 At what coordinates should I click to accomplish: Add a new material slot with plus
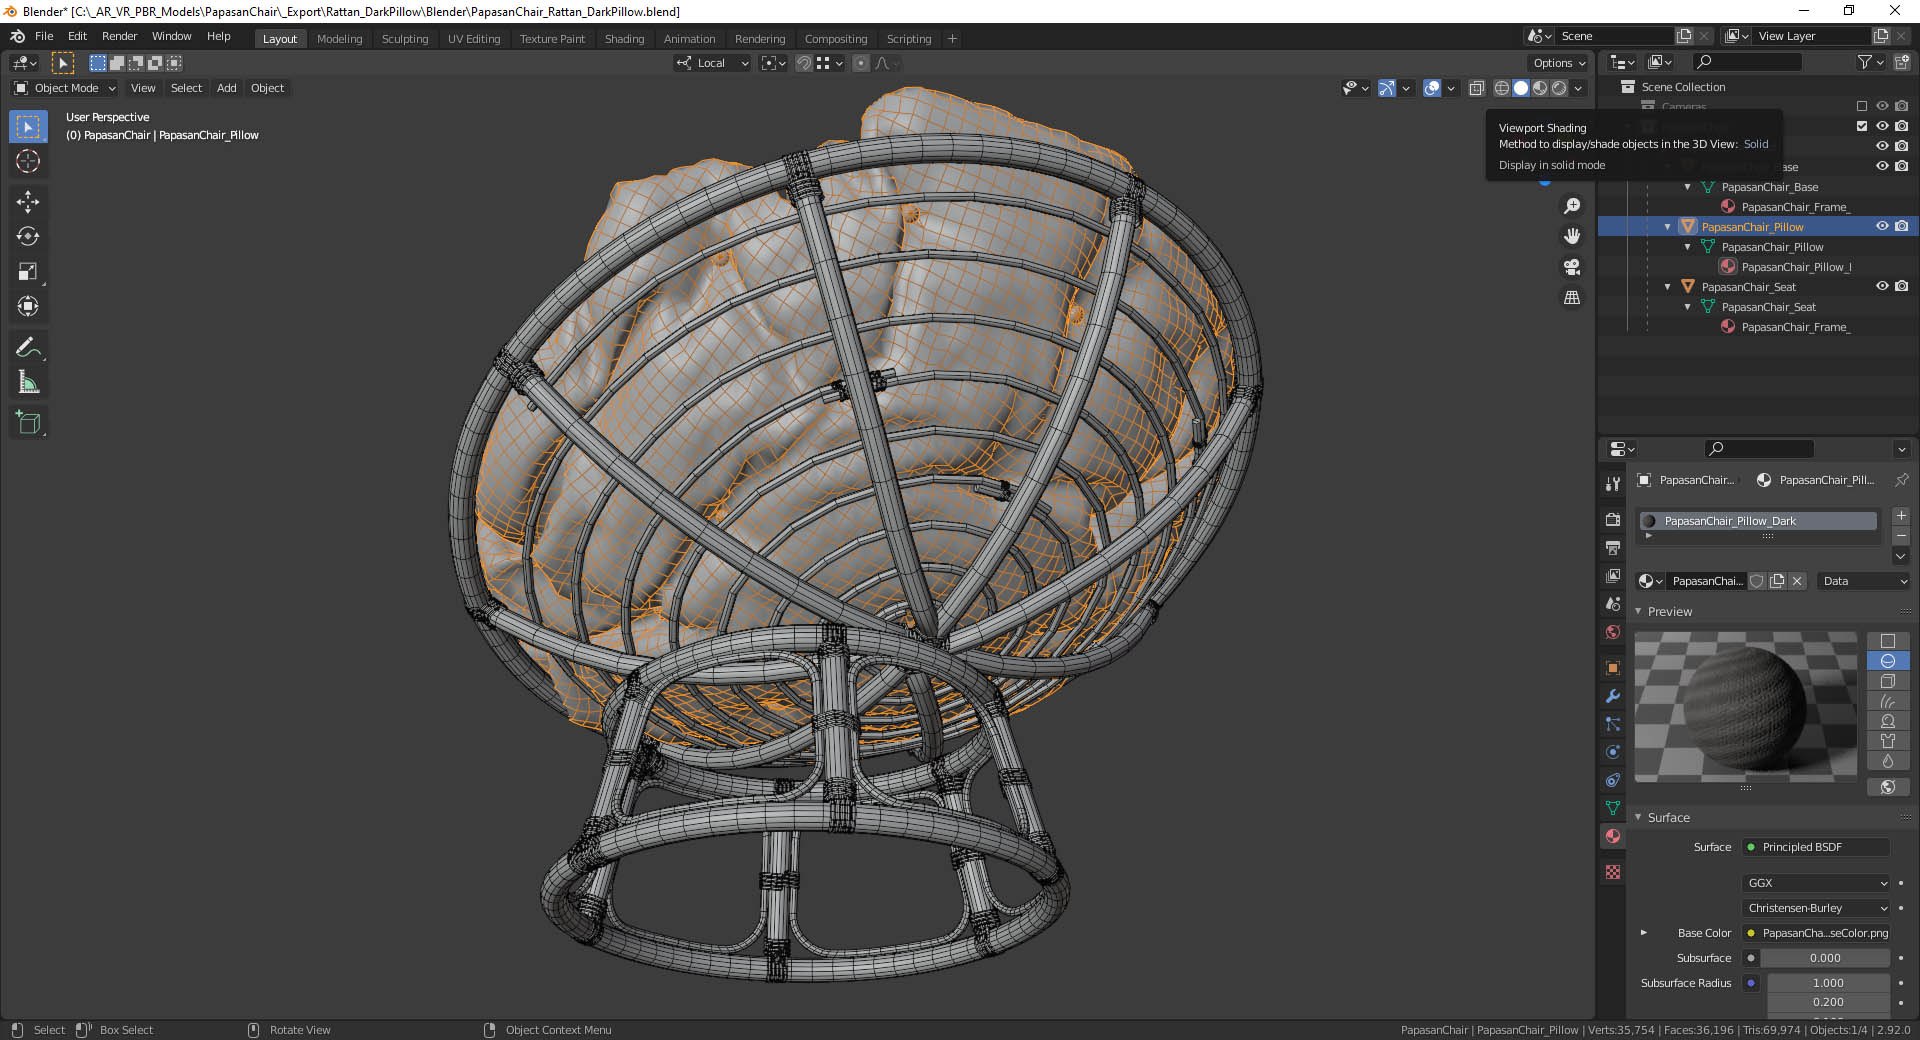tap(1901, 516)
